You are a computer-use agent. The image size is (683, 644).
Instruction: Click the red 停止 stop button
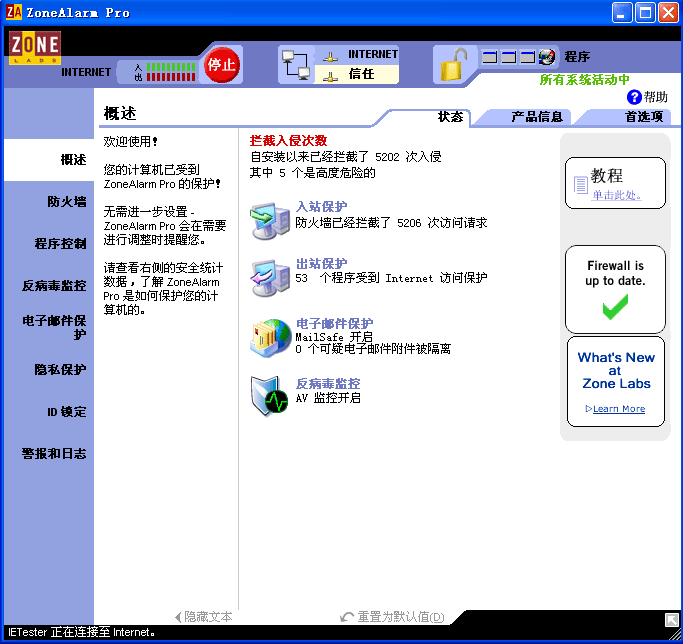pos(222,65)
